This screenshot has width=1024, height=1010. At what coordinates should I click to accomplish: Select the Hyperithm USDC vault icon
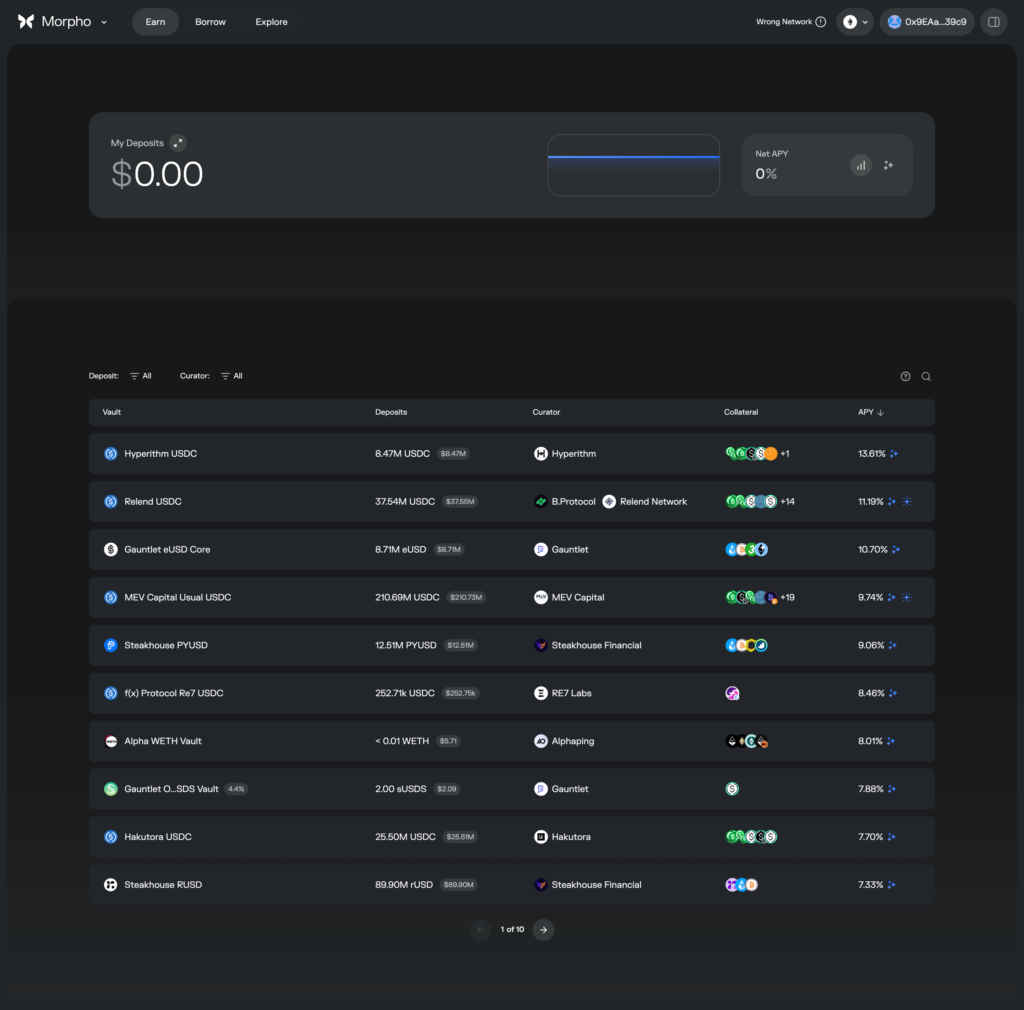point(110,453)
